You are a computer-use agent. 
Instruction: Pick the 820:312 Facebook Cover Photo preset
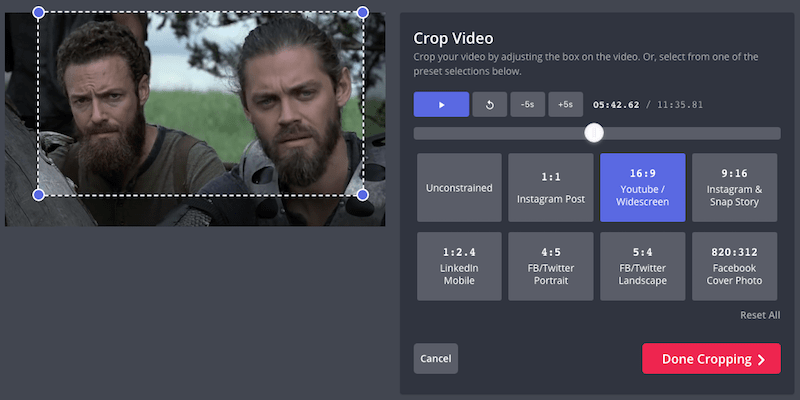click(735, 266)
